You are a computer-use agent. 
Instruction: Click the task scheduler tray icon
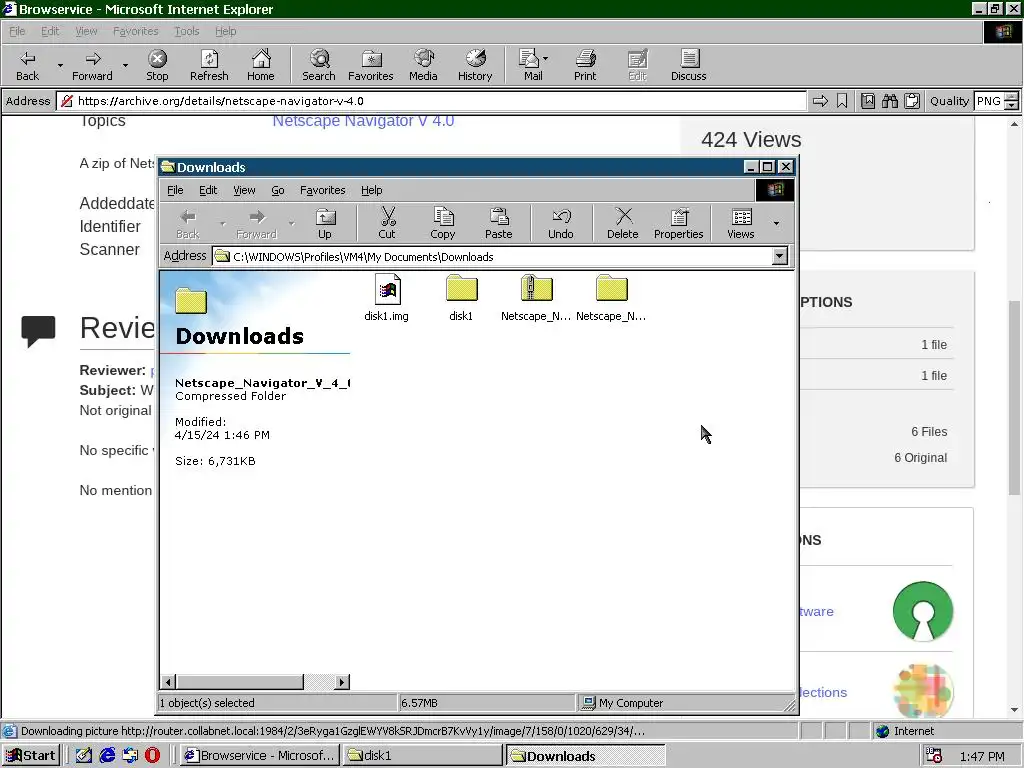[935, 756]
